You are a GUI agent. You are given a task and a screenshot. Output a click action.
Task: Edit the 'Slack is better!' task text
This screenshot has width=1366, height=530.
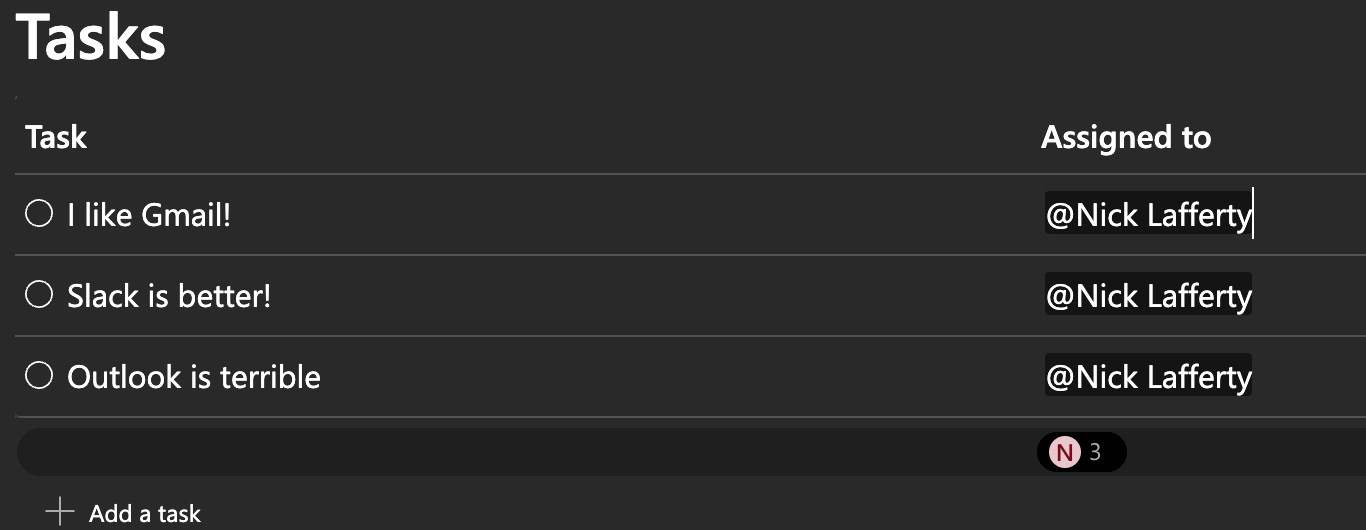click(169, 296)
